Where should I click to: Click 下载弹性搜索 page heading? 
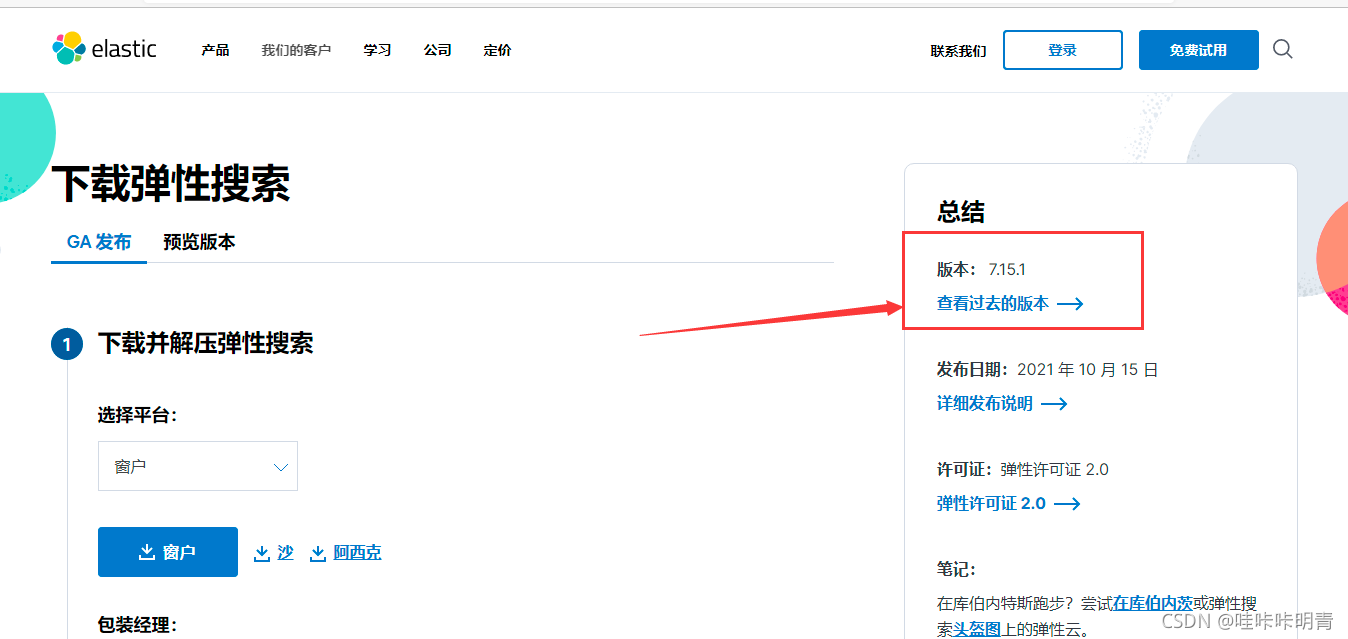click(171, 184)
